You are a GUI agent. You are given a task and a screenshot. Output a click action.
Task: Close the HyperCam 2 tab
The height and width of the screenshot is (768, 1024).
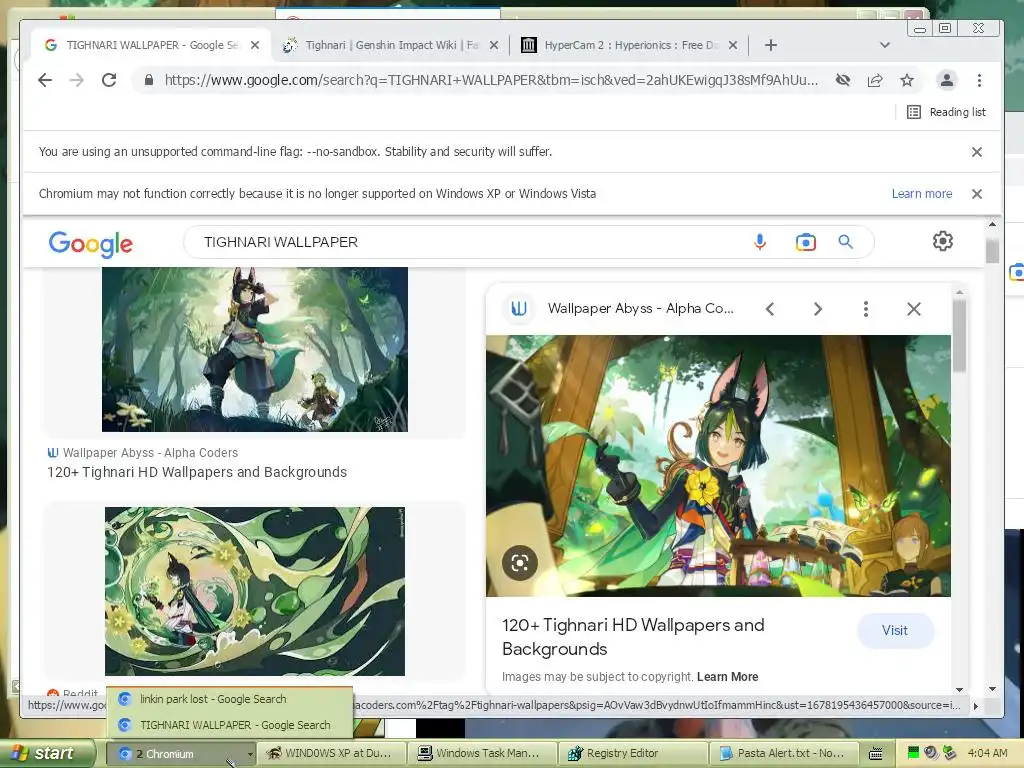[733, 45]
